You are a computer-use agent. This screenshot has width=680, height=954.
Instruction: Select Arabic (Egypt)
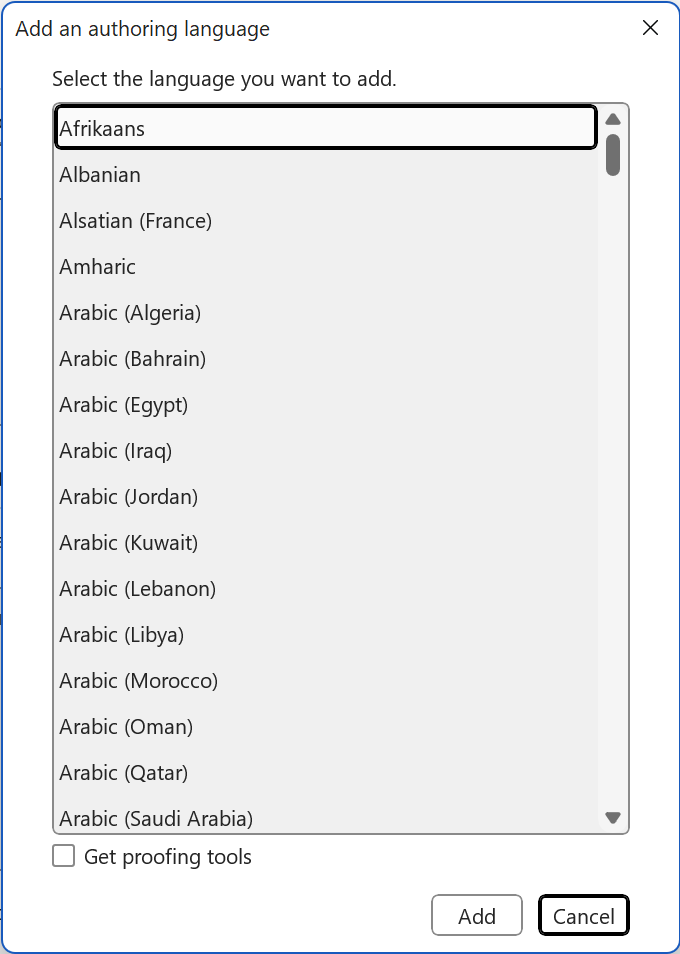(326, 405)
